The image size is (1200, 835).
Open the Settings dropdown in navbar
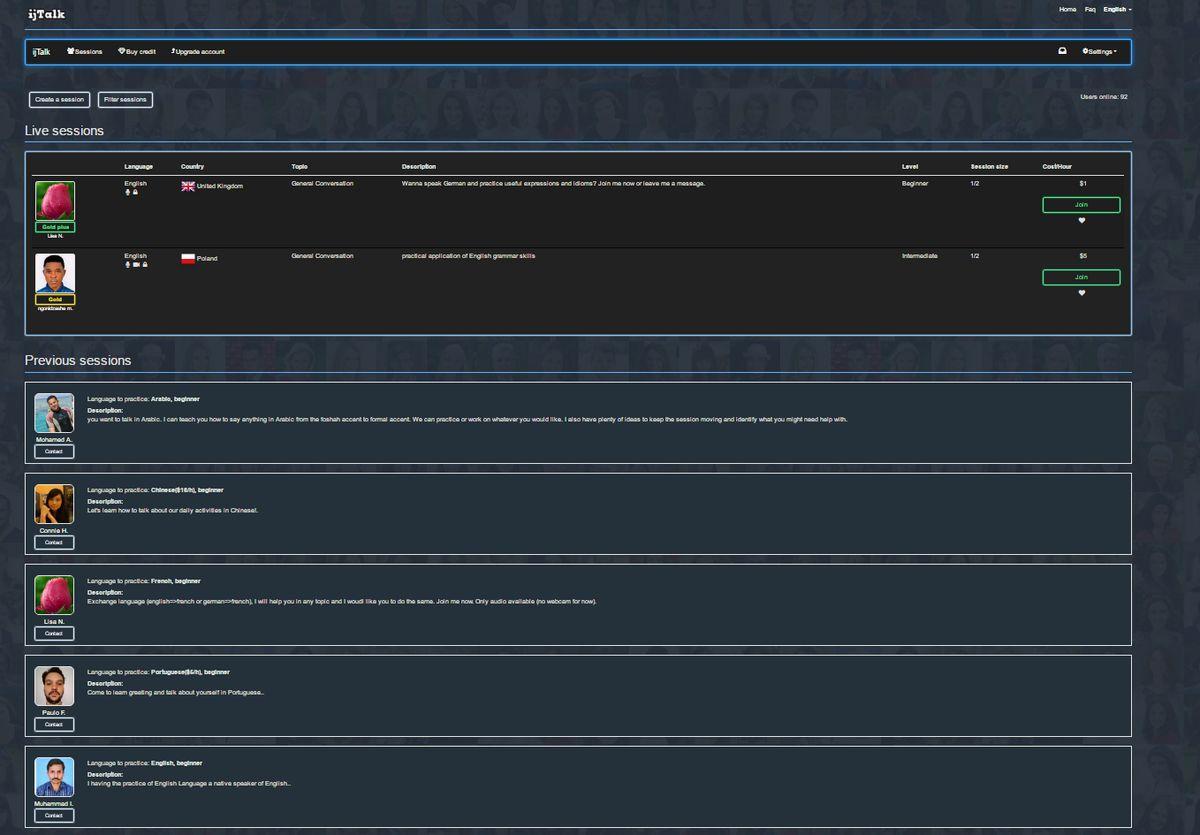tap(1099, 51)
